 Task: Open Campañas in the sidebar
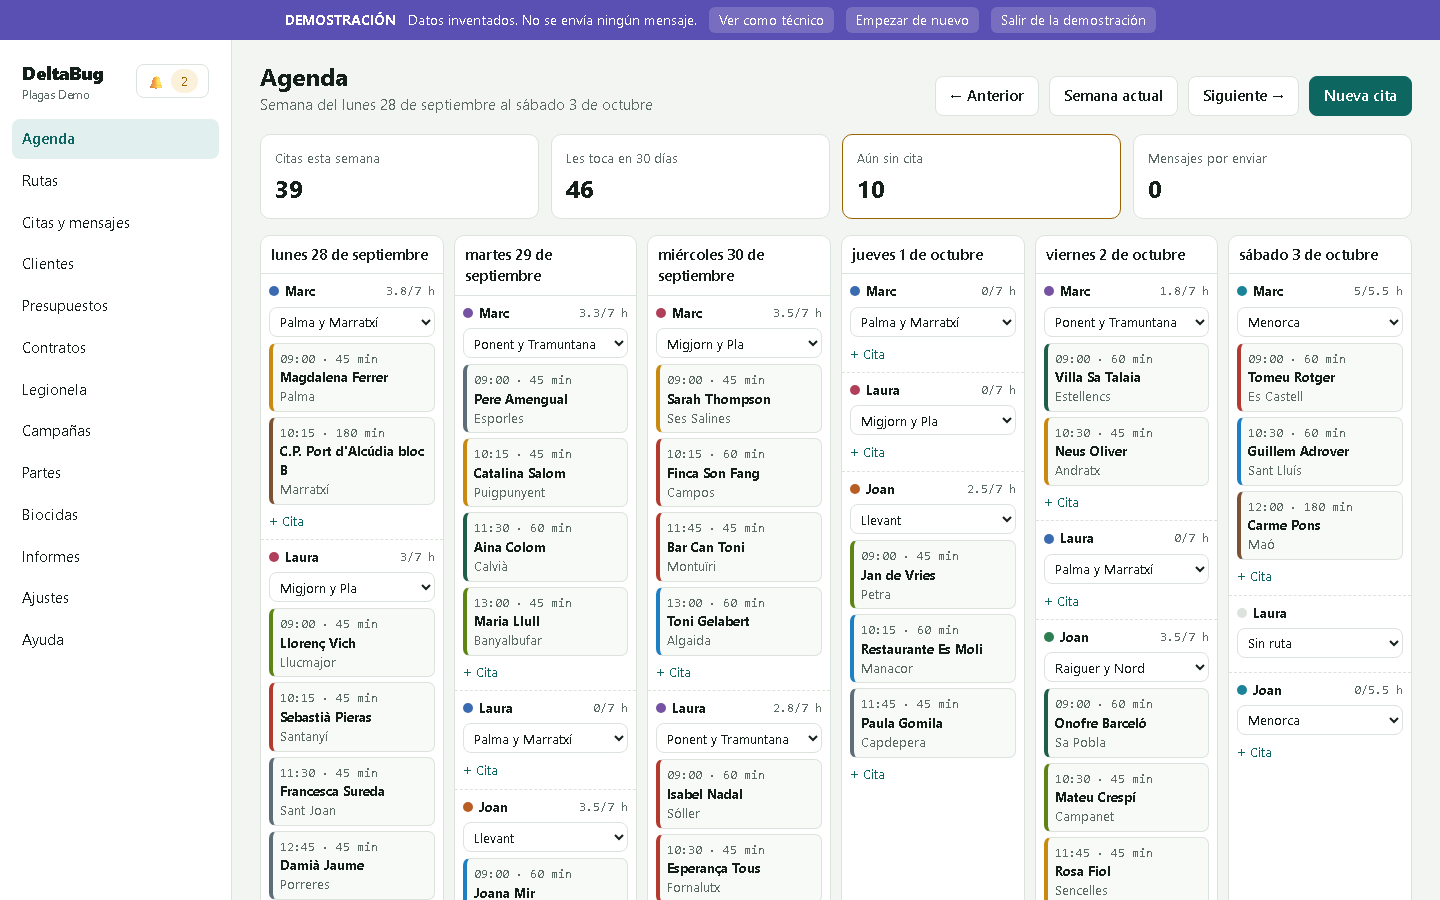115,431
